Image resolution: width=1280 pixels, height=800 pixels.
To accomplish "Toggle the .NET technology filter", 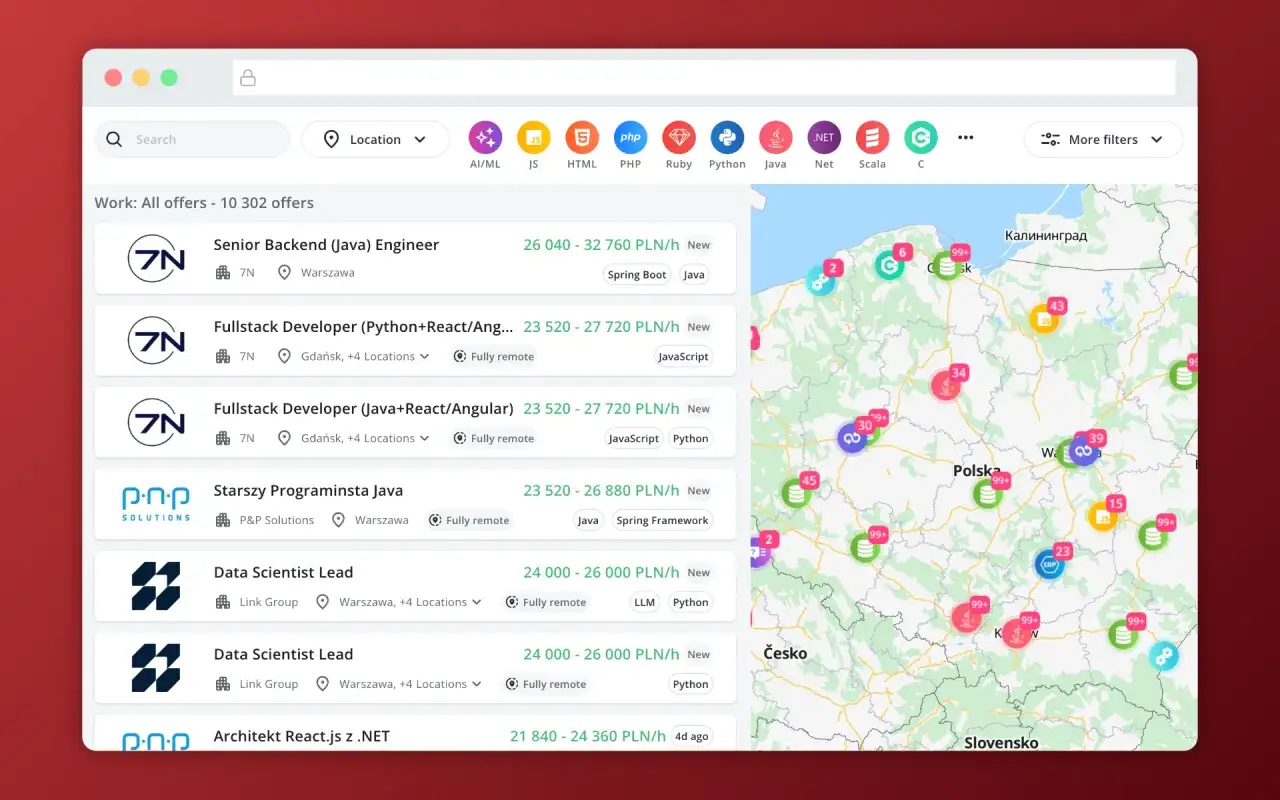I will (823, 136).
